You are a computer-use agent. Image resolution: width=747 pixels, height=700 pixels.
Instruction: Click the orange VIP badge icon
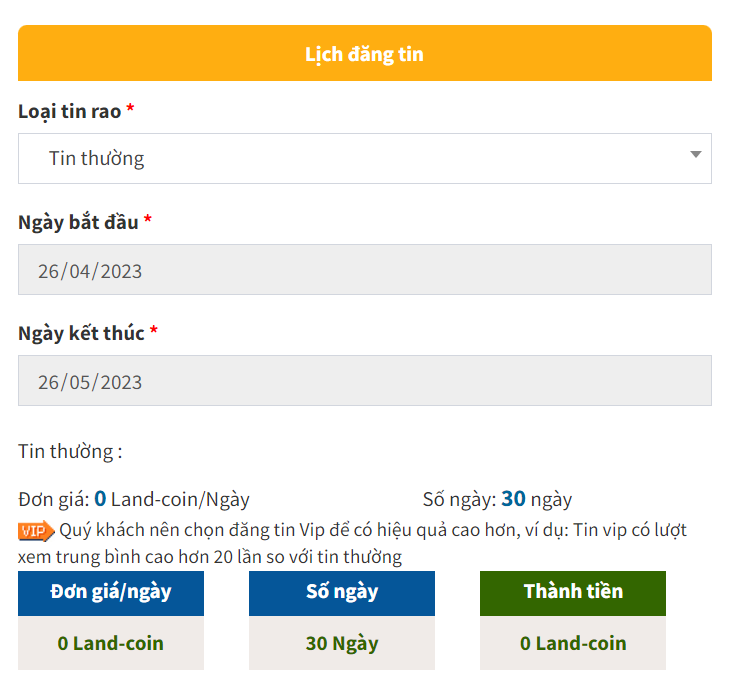[x=36, y=531]
